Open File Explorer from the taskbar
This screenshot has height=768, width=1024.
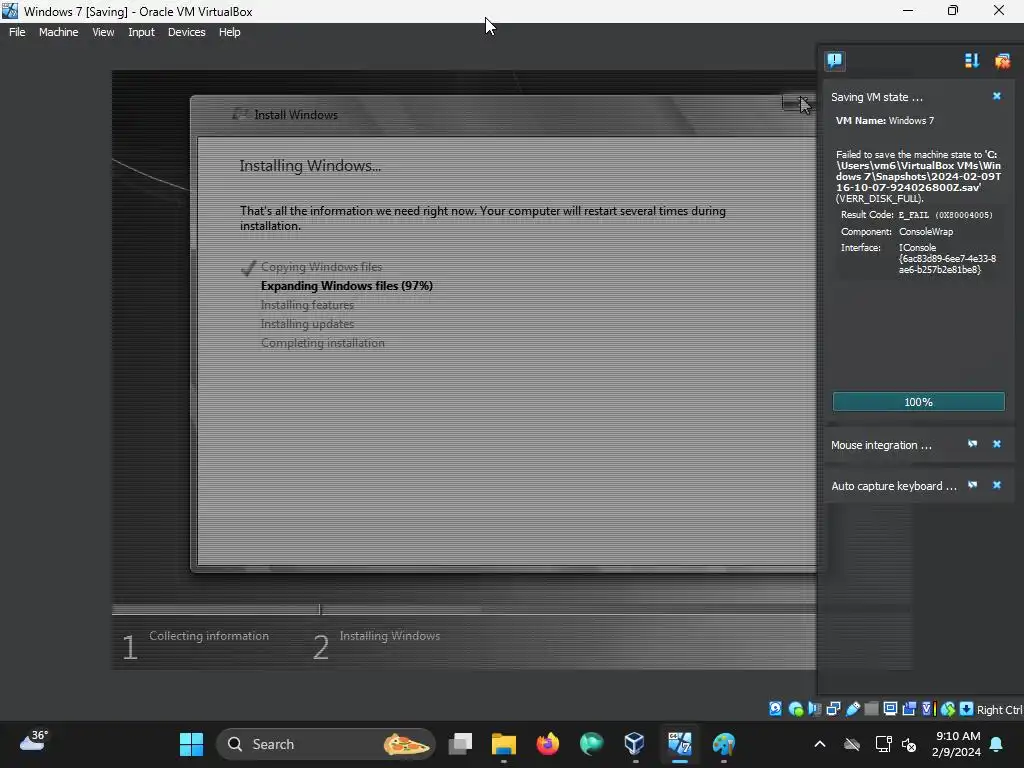pyautogui.click(x=504, y=744)
